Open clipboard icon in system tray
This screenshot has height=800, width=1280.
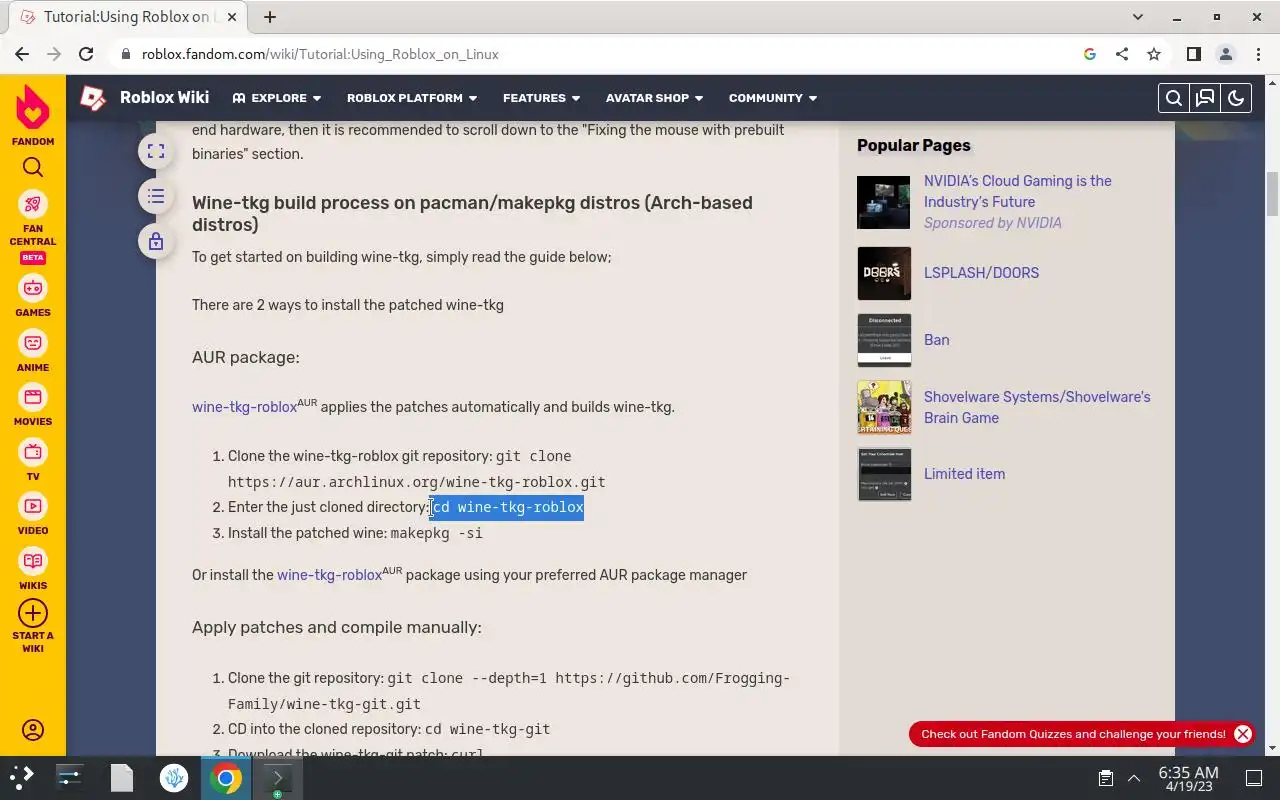tap(1105, 778)
